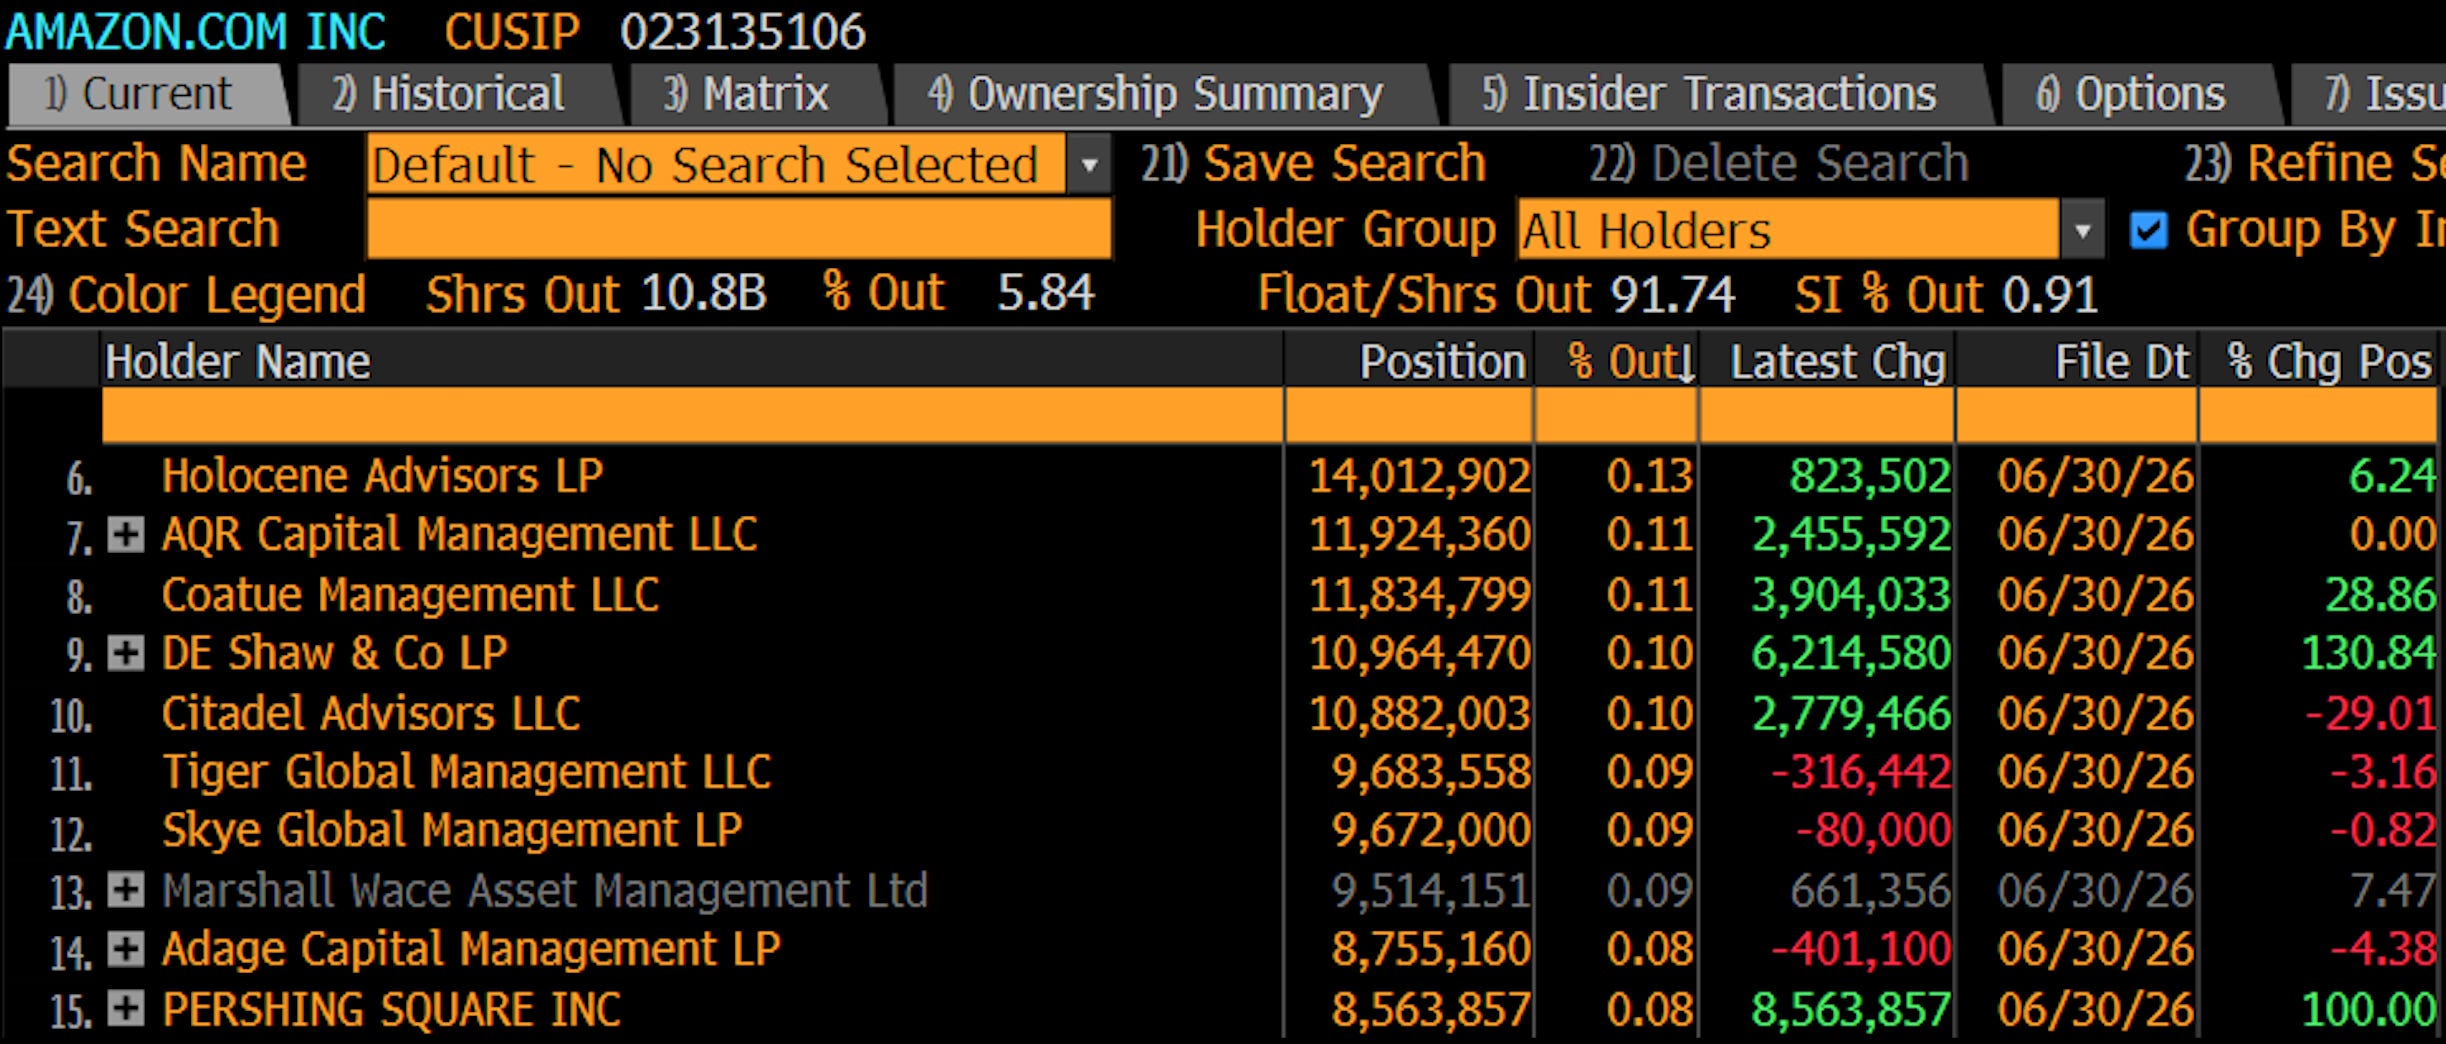Viewport: 2446px width, 1044px height.
Task: Open the Holder Group dropdown arrow
Action: pos(2082,231)
